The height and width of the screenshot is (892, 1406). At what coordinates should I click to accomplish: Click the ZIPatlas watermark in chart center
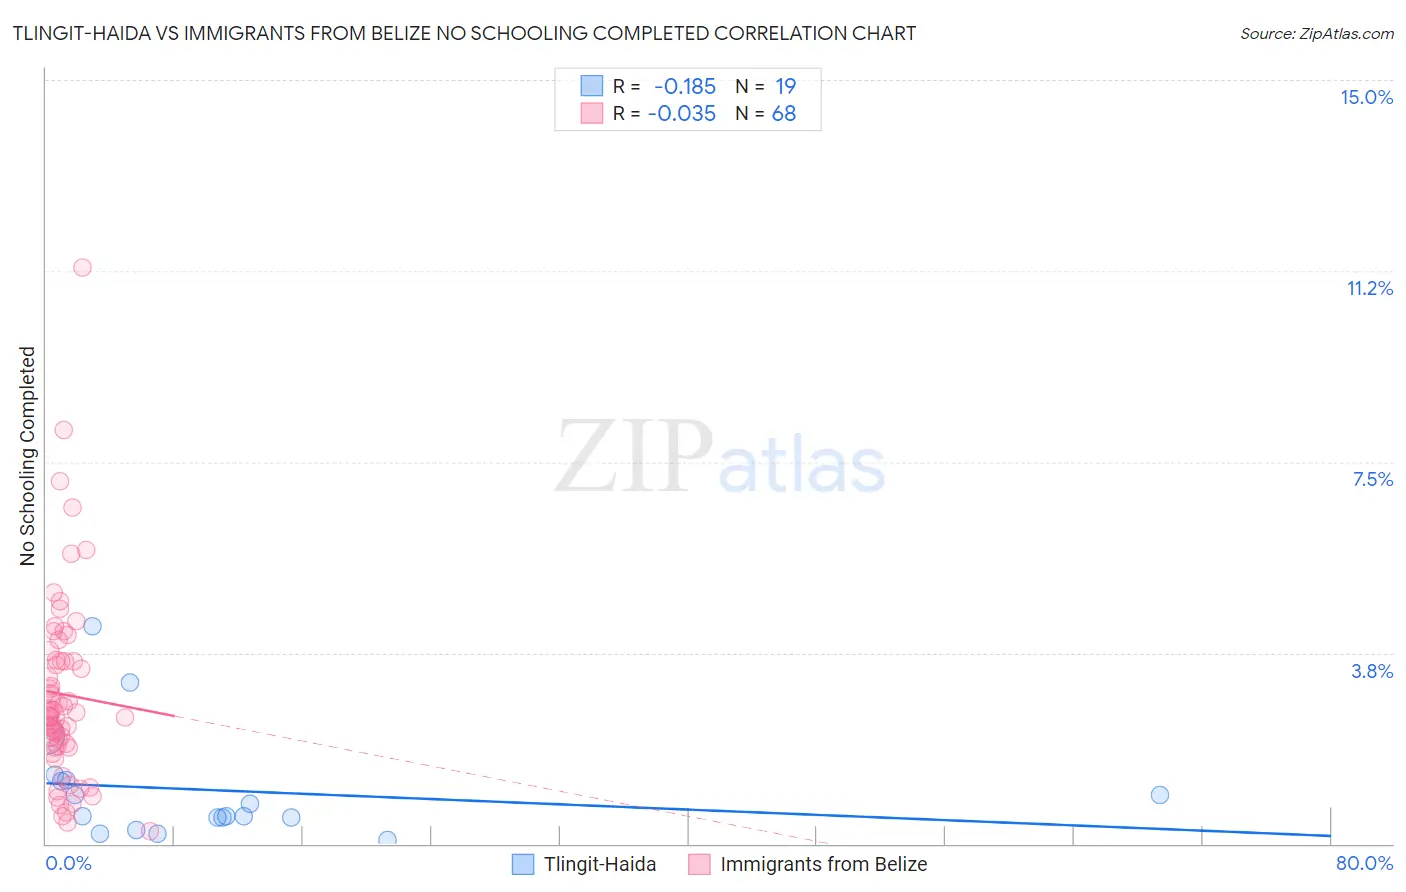click(x=720, y=458)
